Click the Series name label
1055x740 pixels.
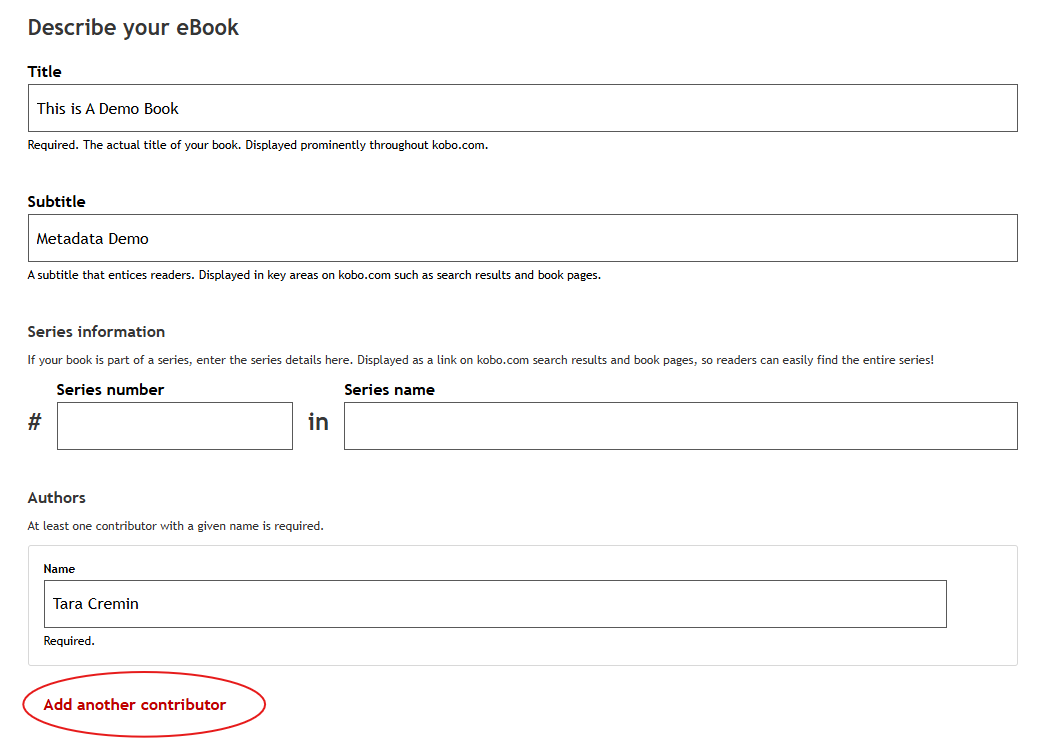(x=389, y=390)
